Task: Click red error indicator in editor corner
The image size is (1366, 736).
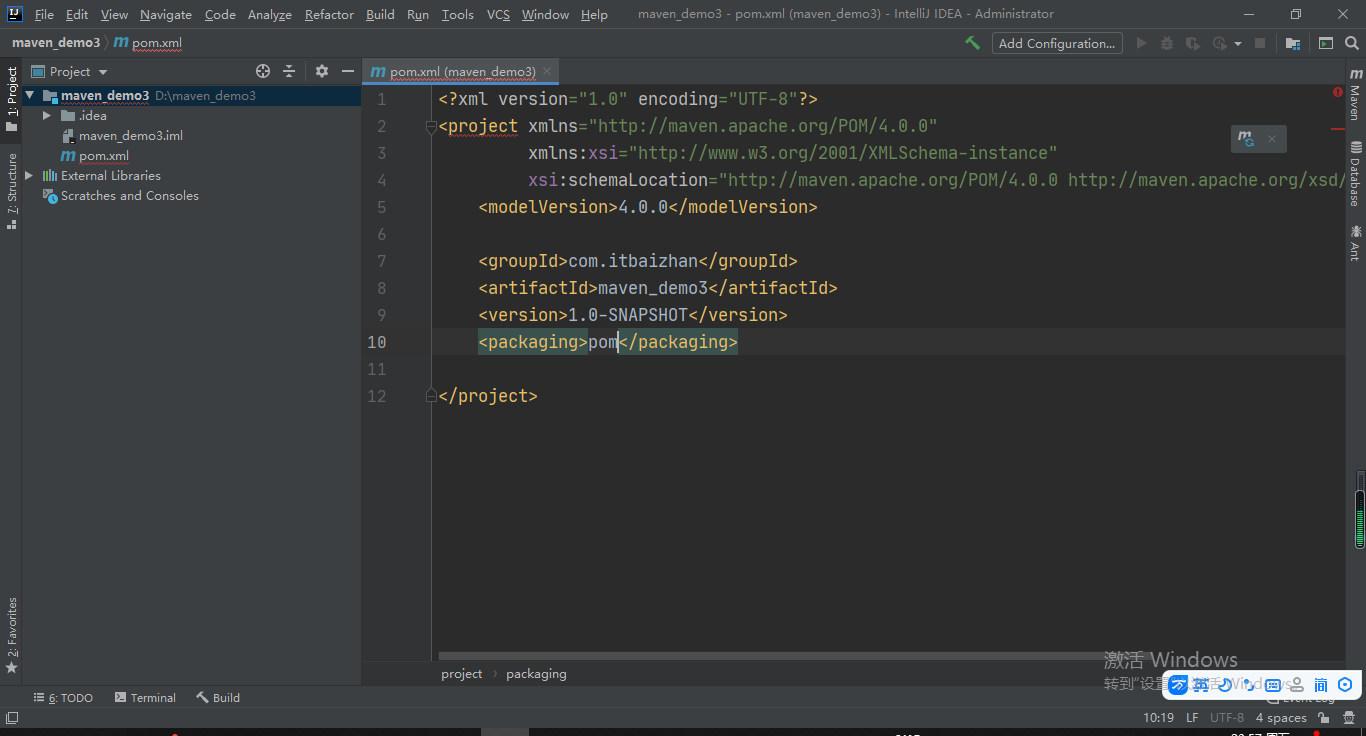Action: pyautogui.click(x=1338, y=92)
